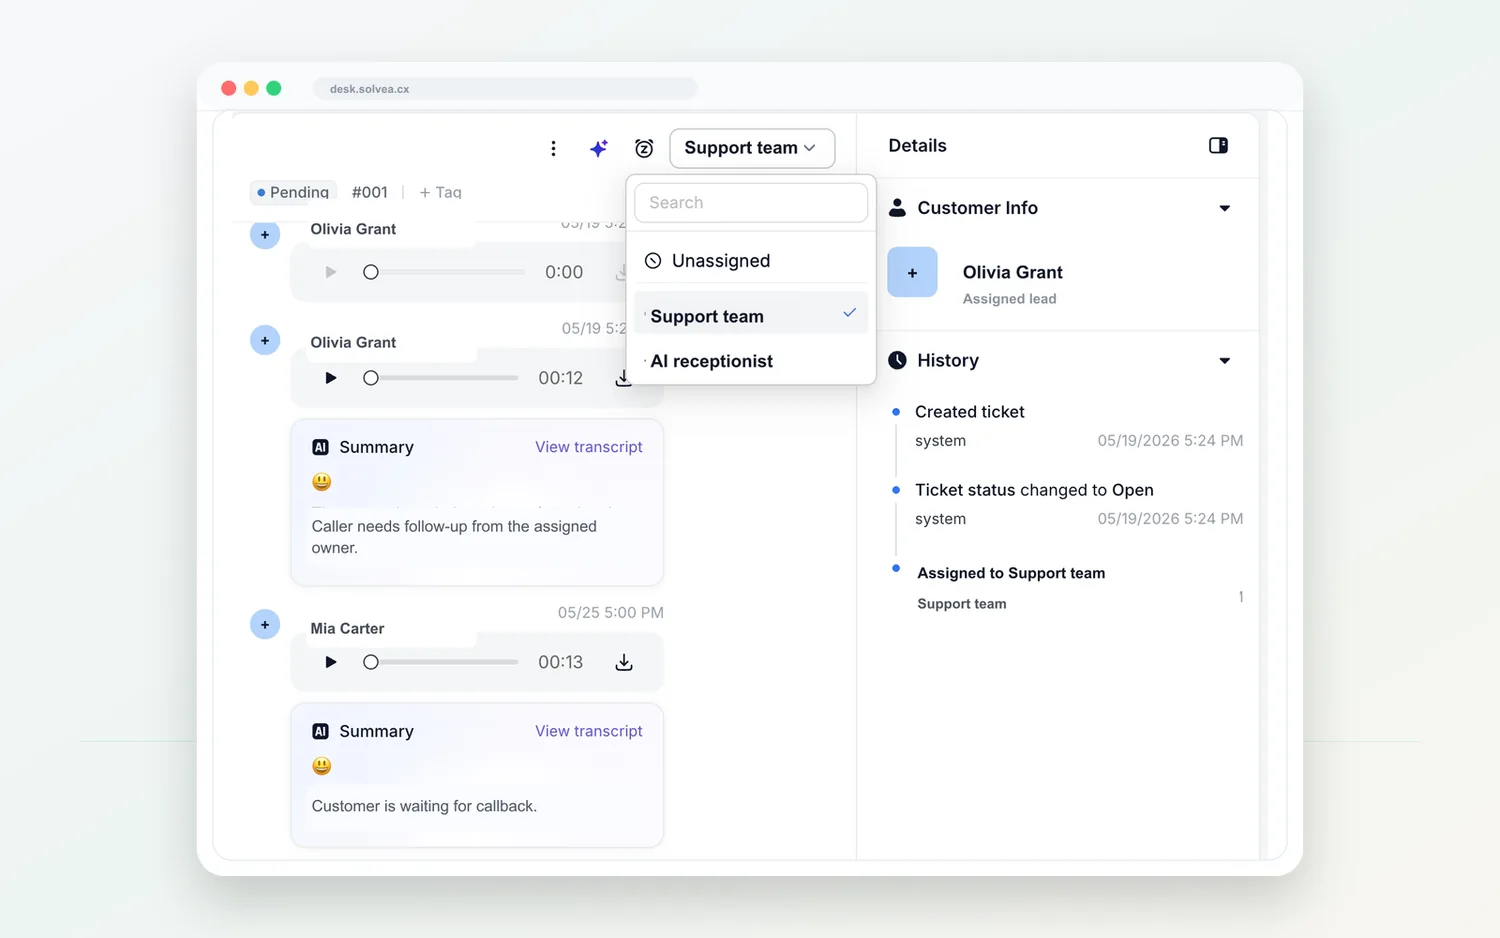Click the Details panel heading
The image size is (1500, 938).
[x=917, y=146]
